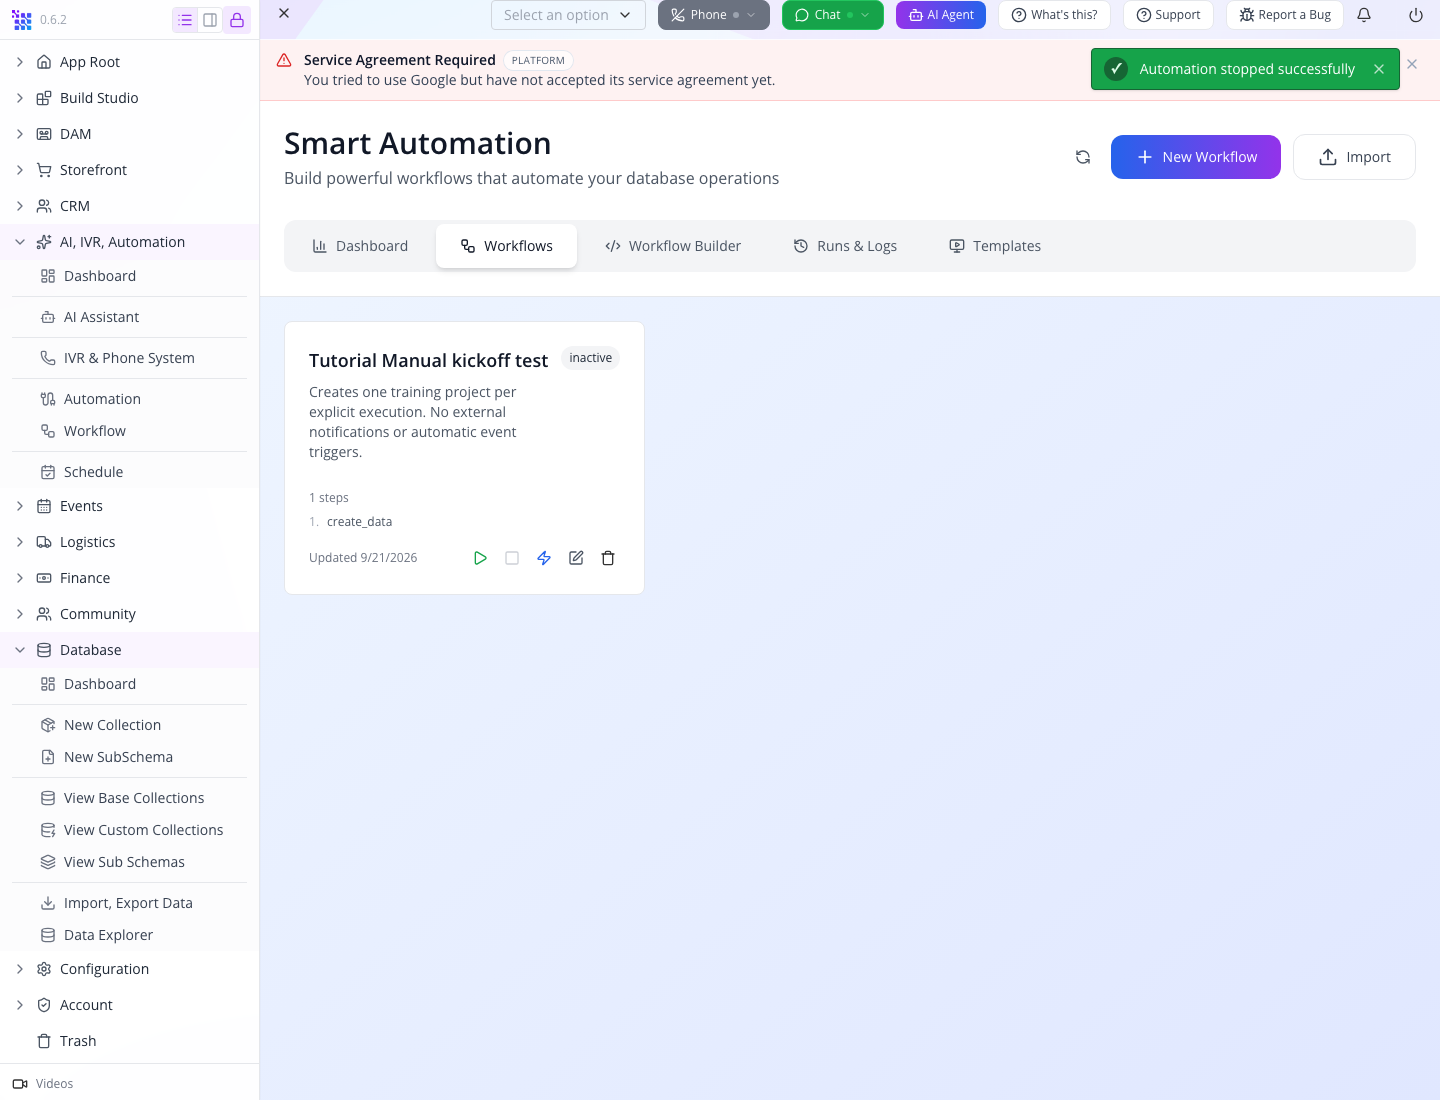Open Support from top bar
Viewport: 1440px width, 1100px height.
[1168, 15]
